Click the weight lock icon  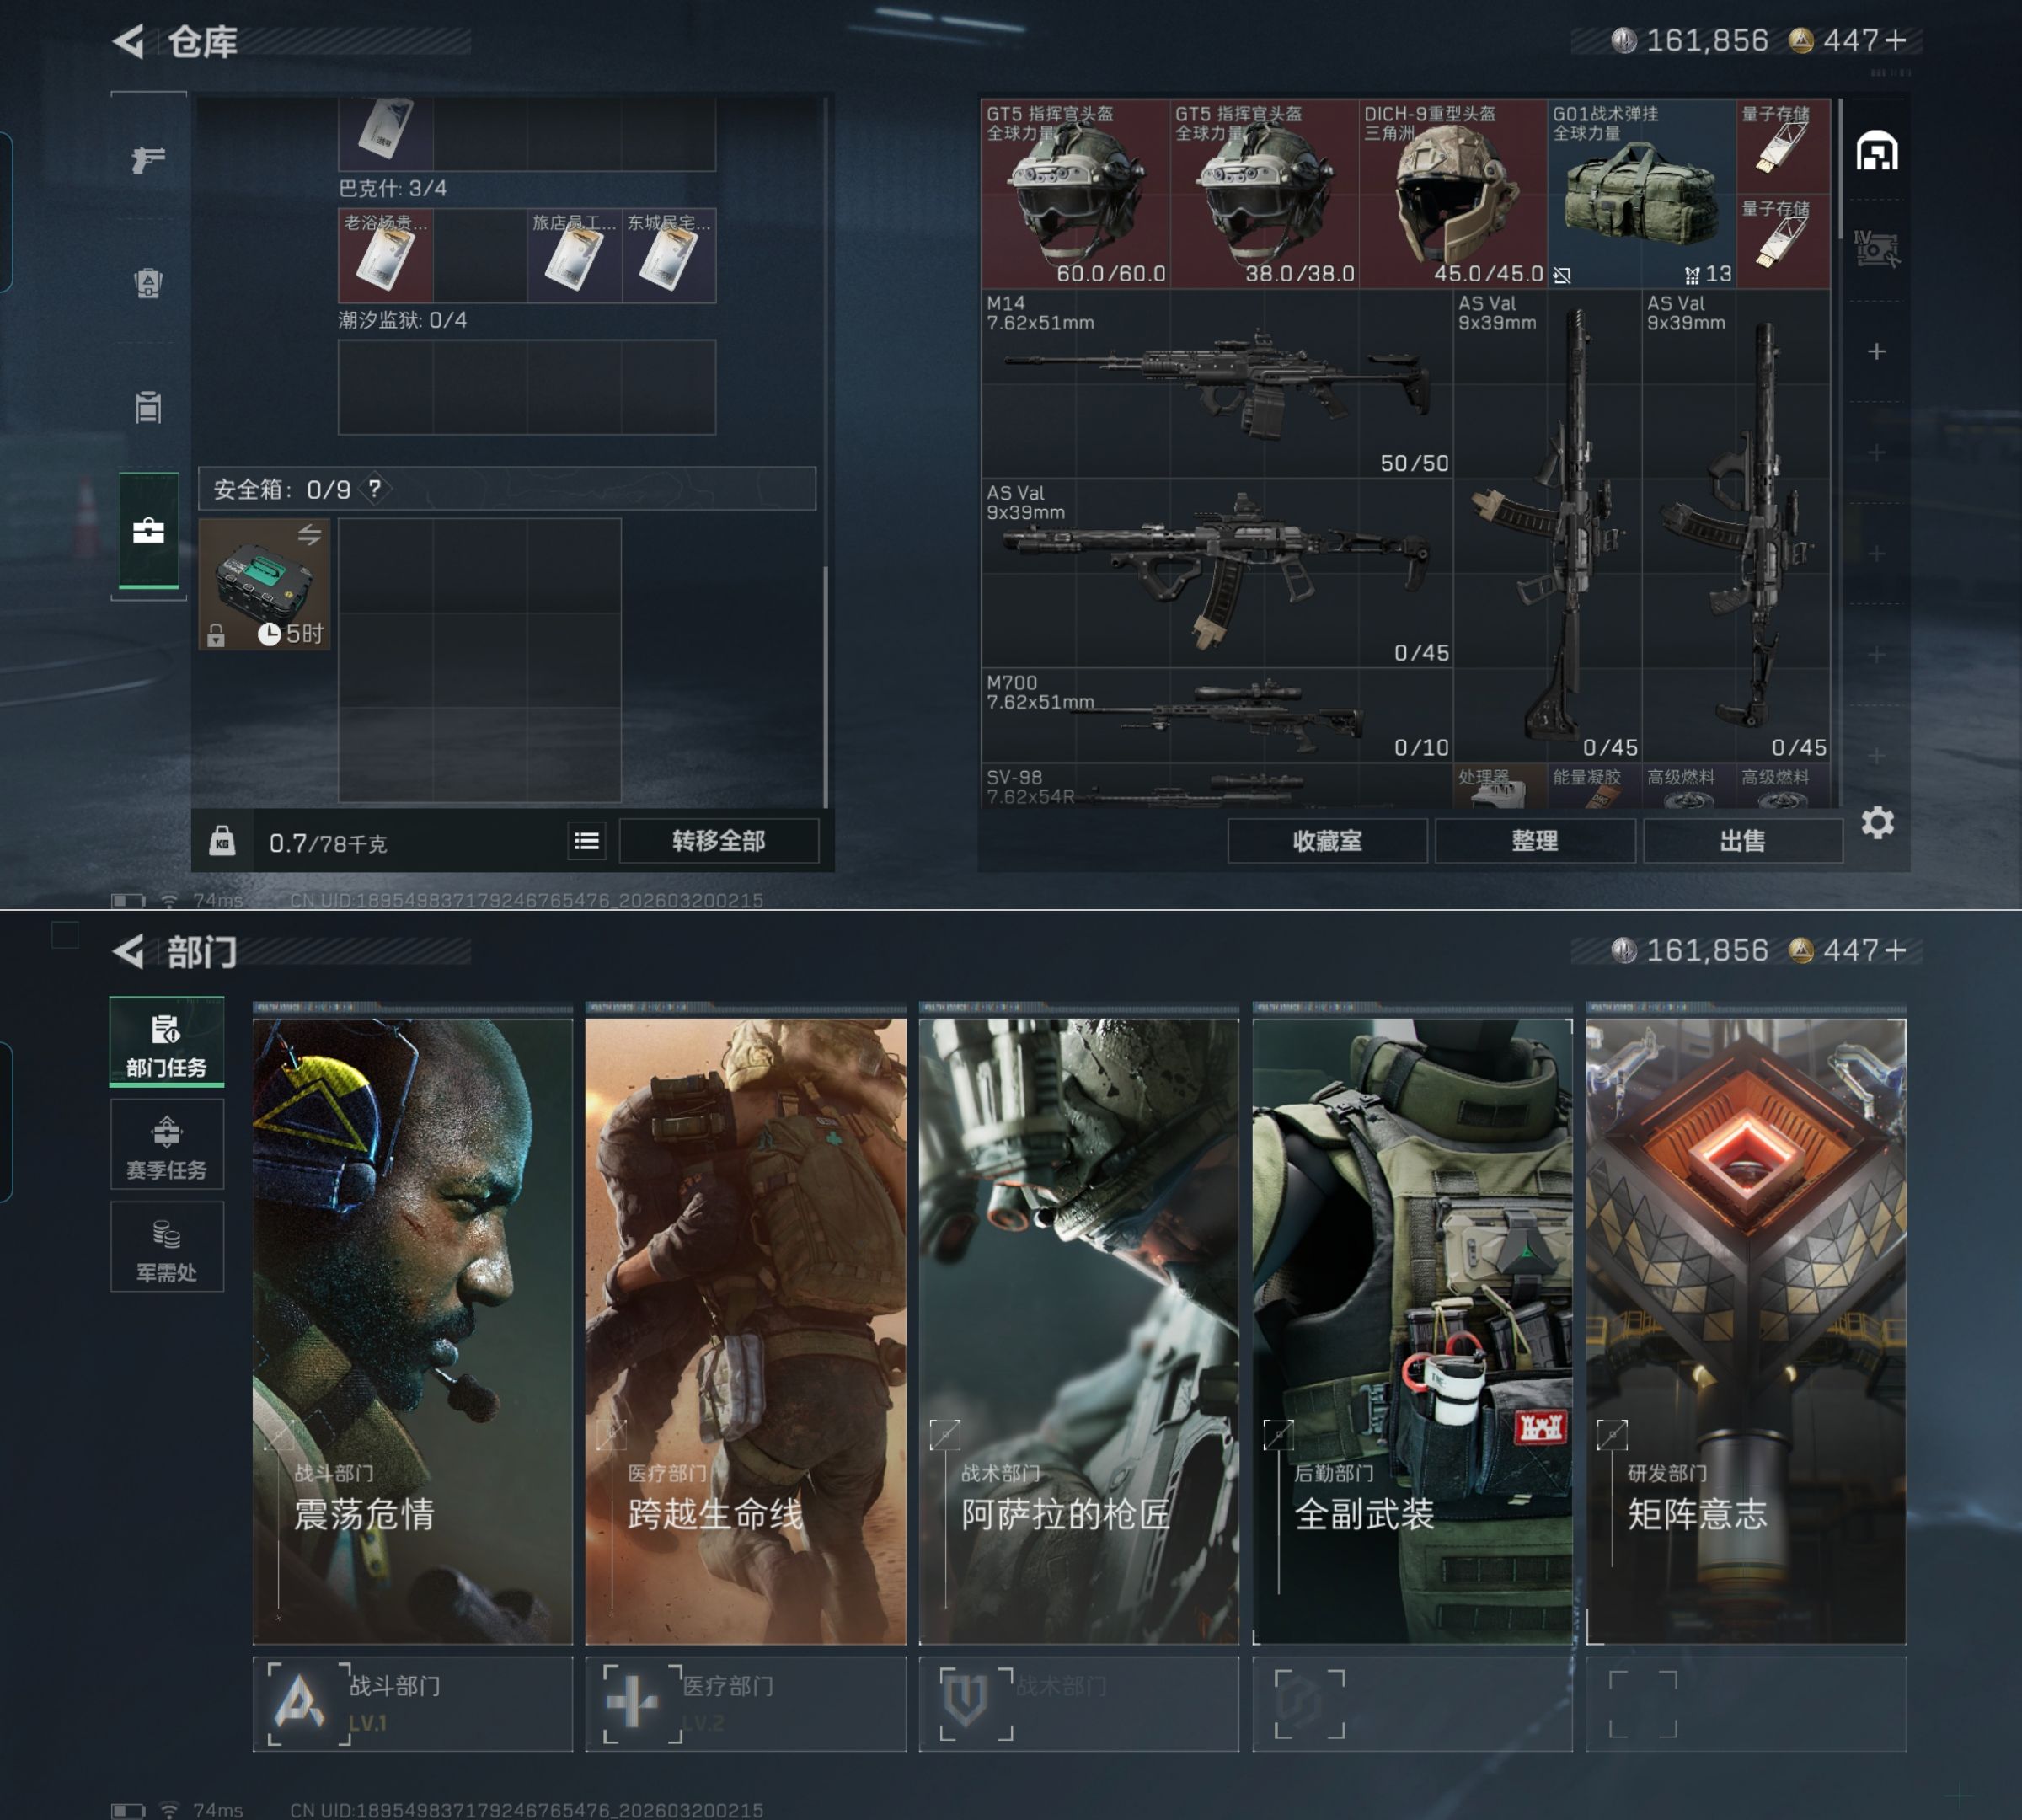pos(222,841)
